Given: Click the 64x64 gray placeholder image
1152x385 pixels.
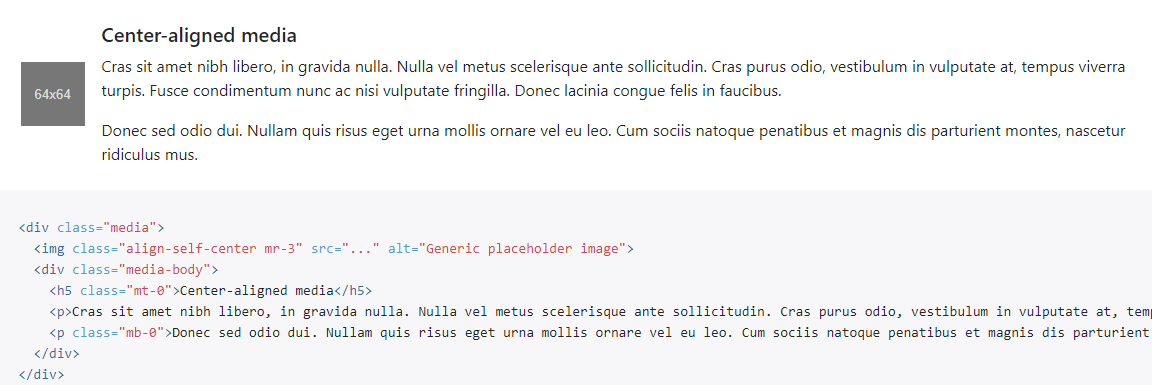Looking at the screenshot, I should point(53,94).
